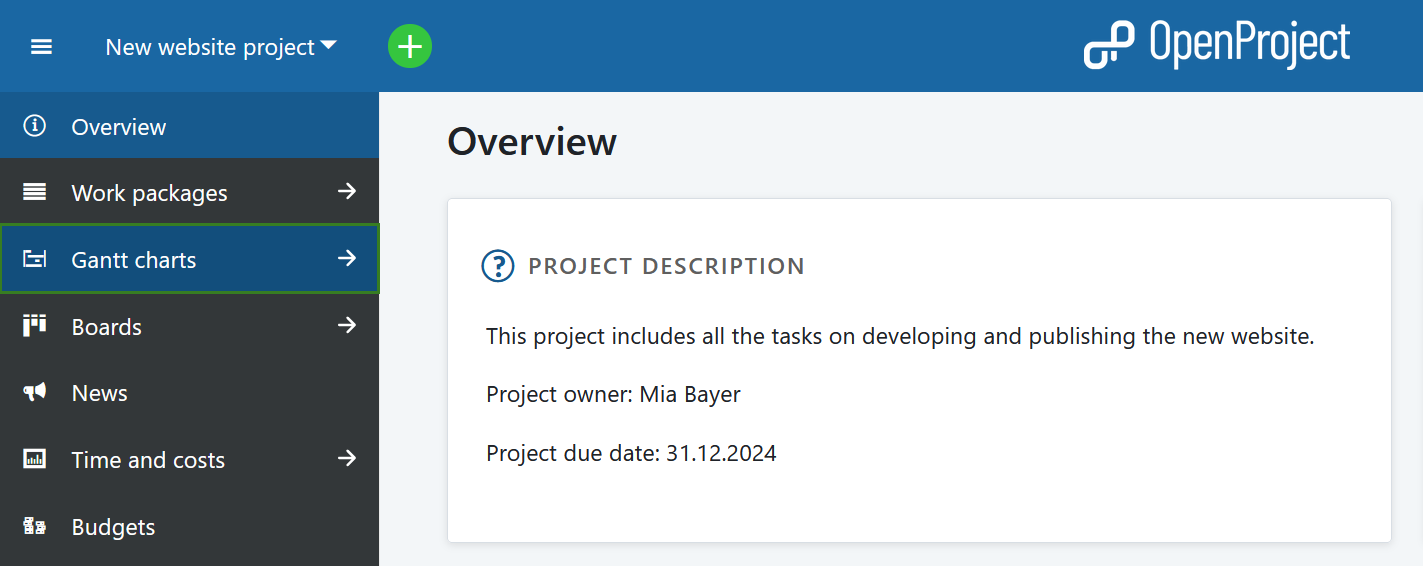
Task: Click the Project Description help icon
Action: click(498, 266)
